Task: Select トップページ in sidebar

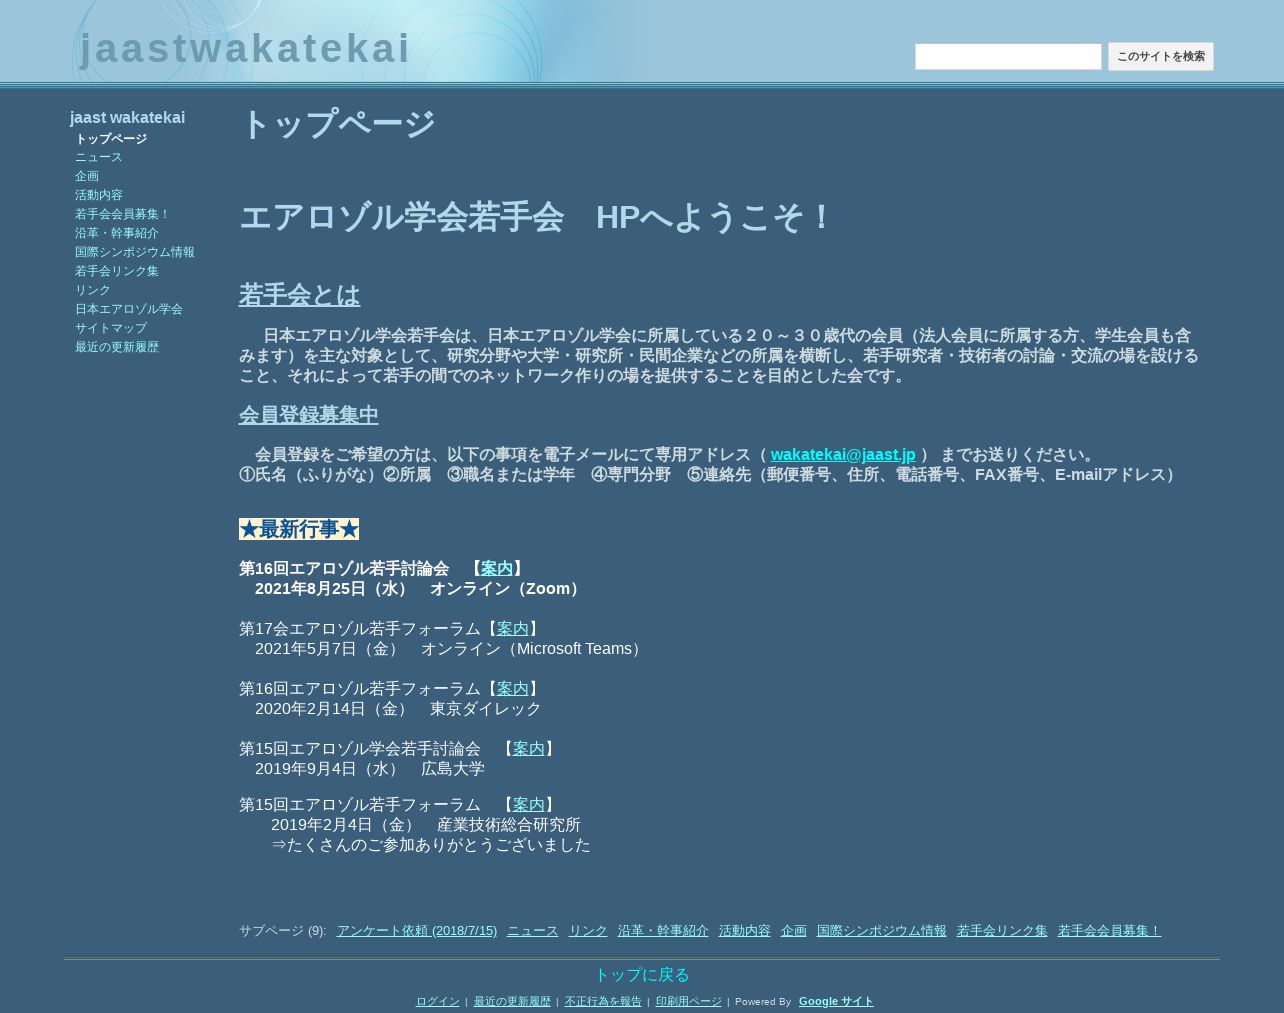Action: (x=111, y=139)
